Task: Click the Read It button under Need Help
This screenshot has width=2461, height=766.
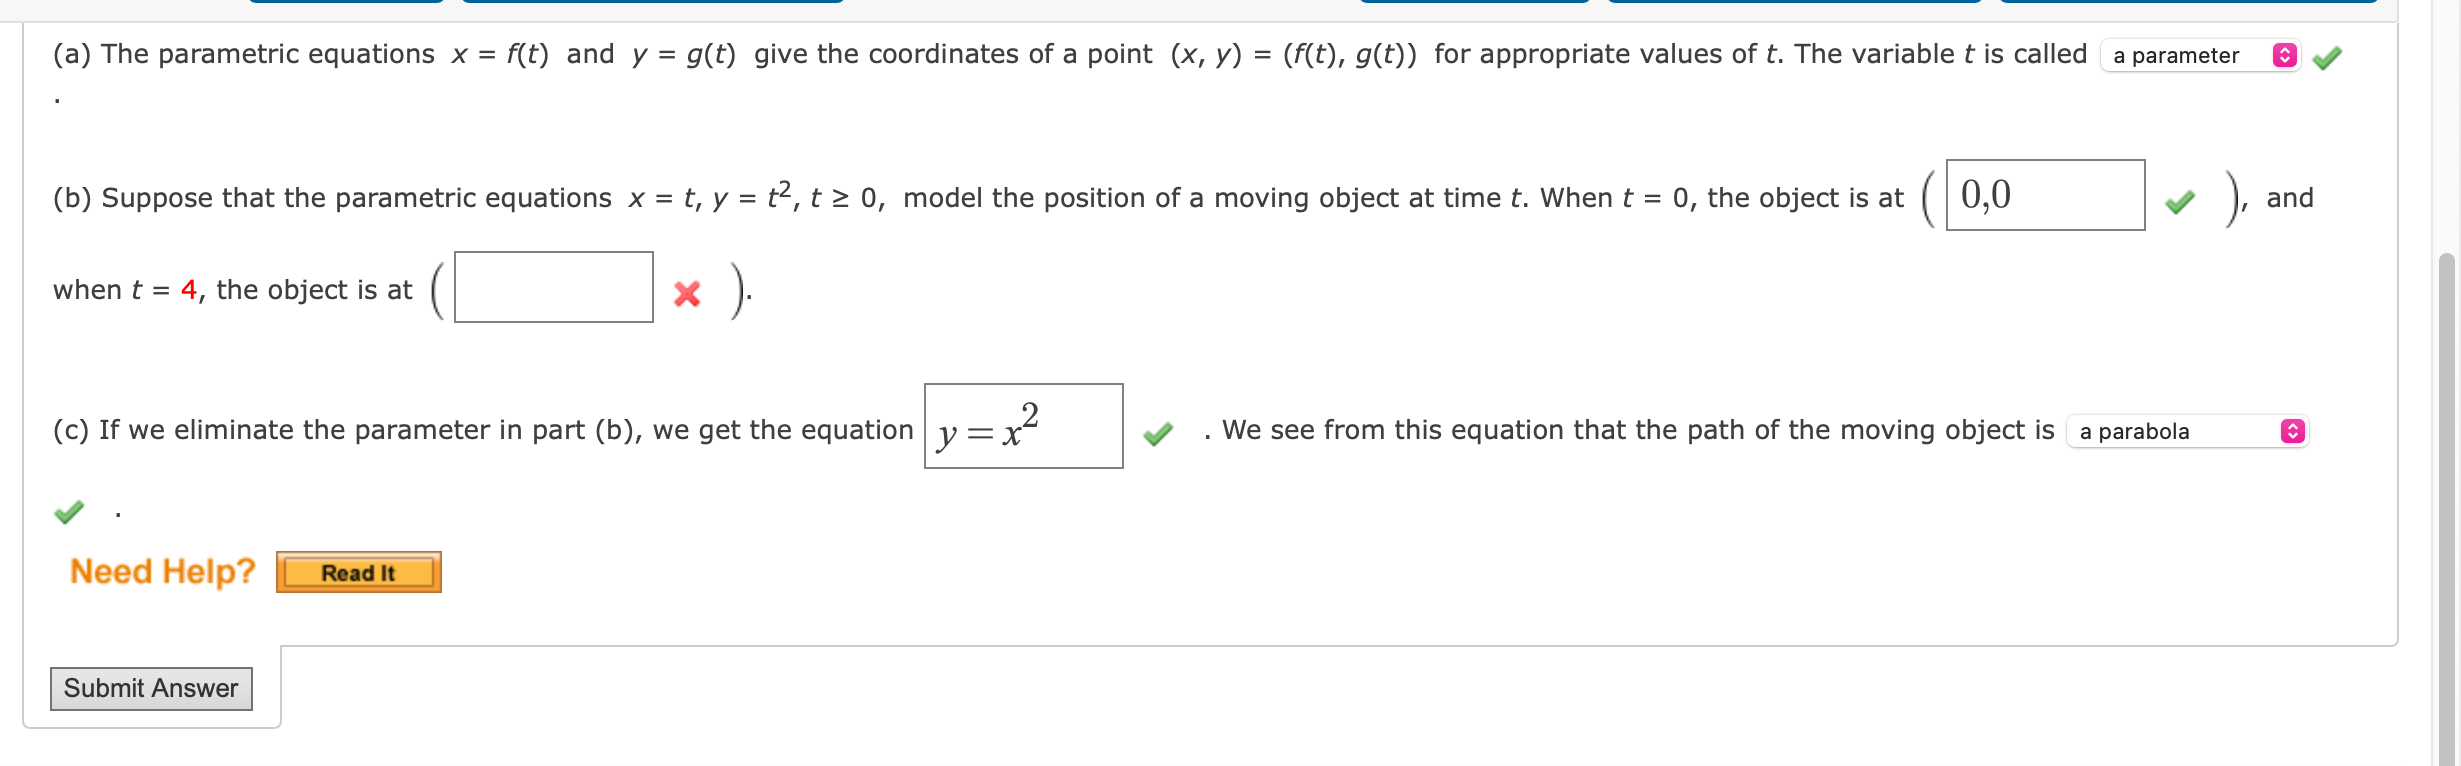Action: pos(358,572)
